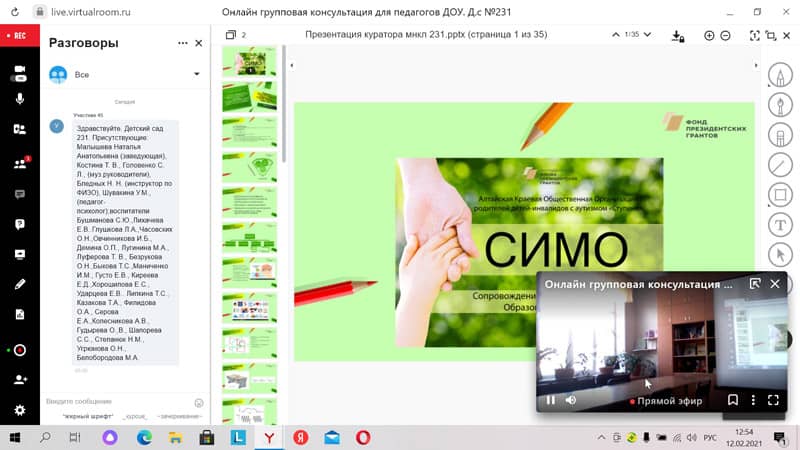Image resolution: width=800 pixels, height=450 pixels.
Task: Close the Разговоры chat panel
Action: (x=199, y=43)
